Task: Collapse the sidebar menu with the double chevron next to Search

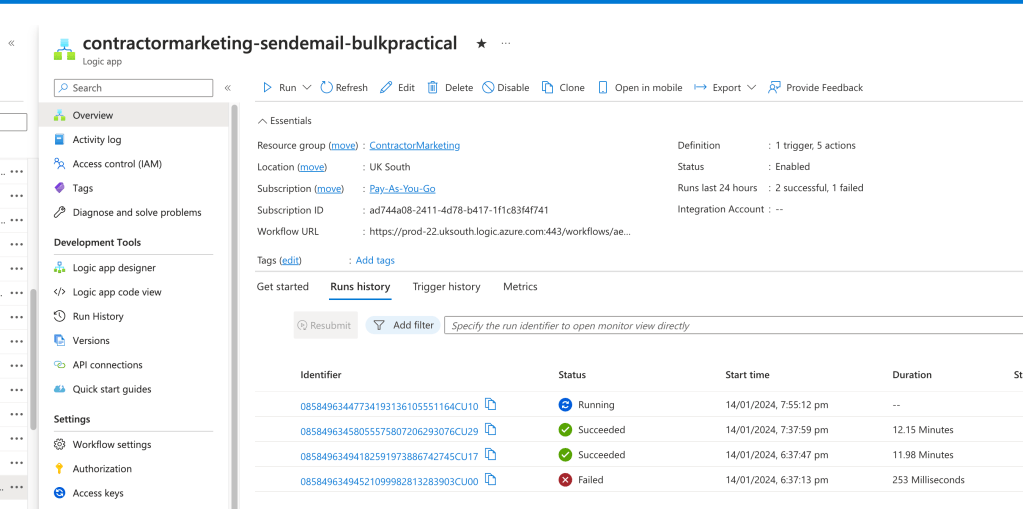Action: (228, 88)
